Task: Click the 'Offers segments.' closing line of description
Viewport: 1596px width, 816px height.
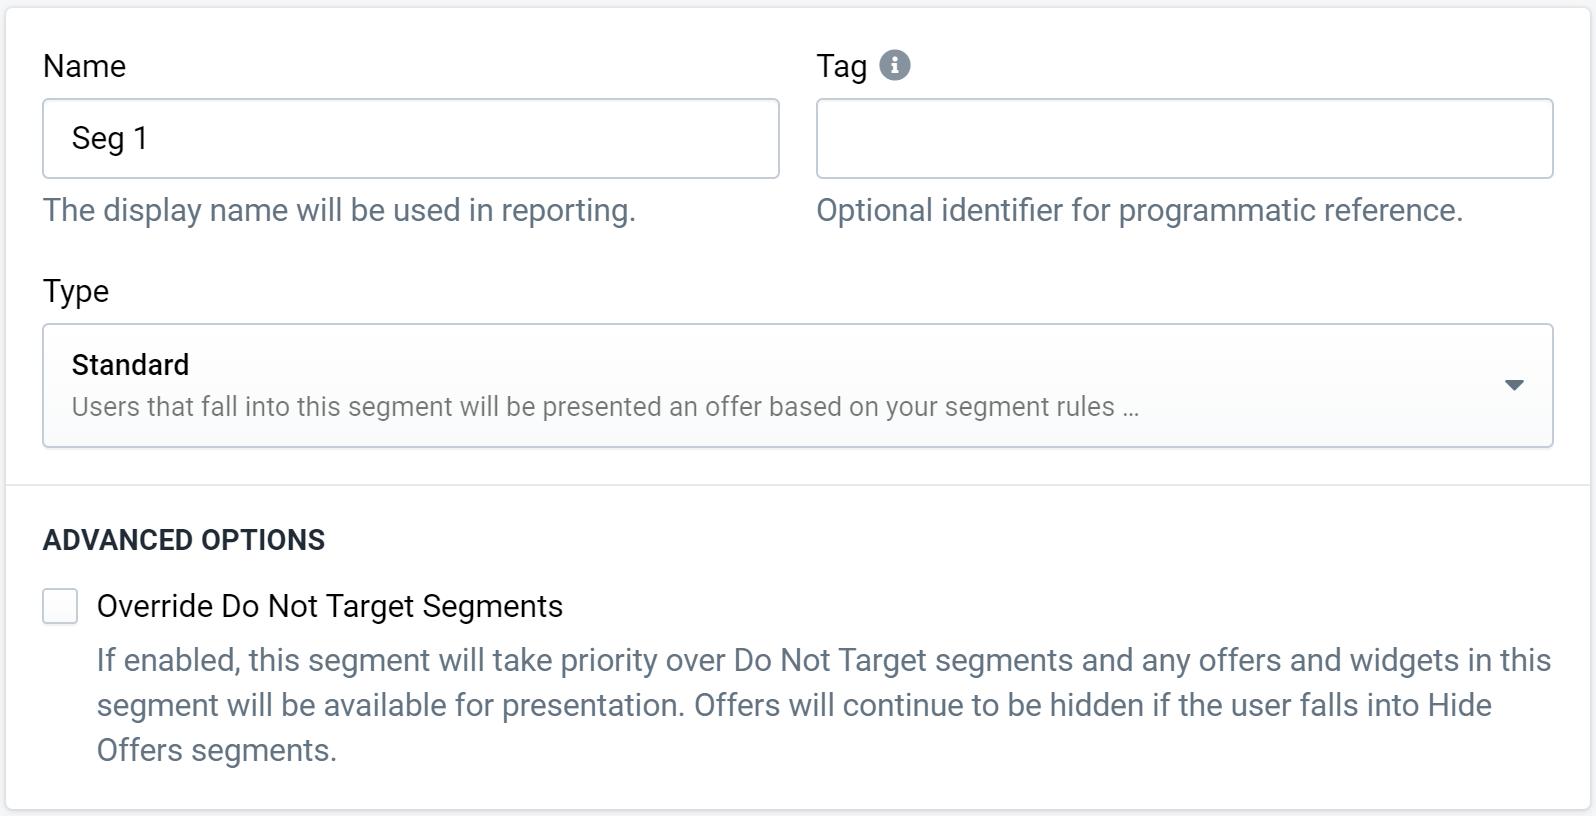Action: (217, 750)
